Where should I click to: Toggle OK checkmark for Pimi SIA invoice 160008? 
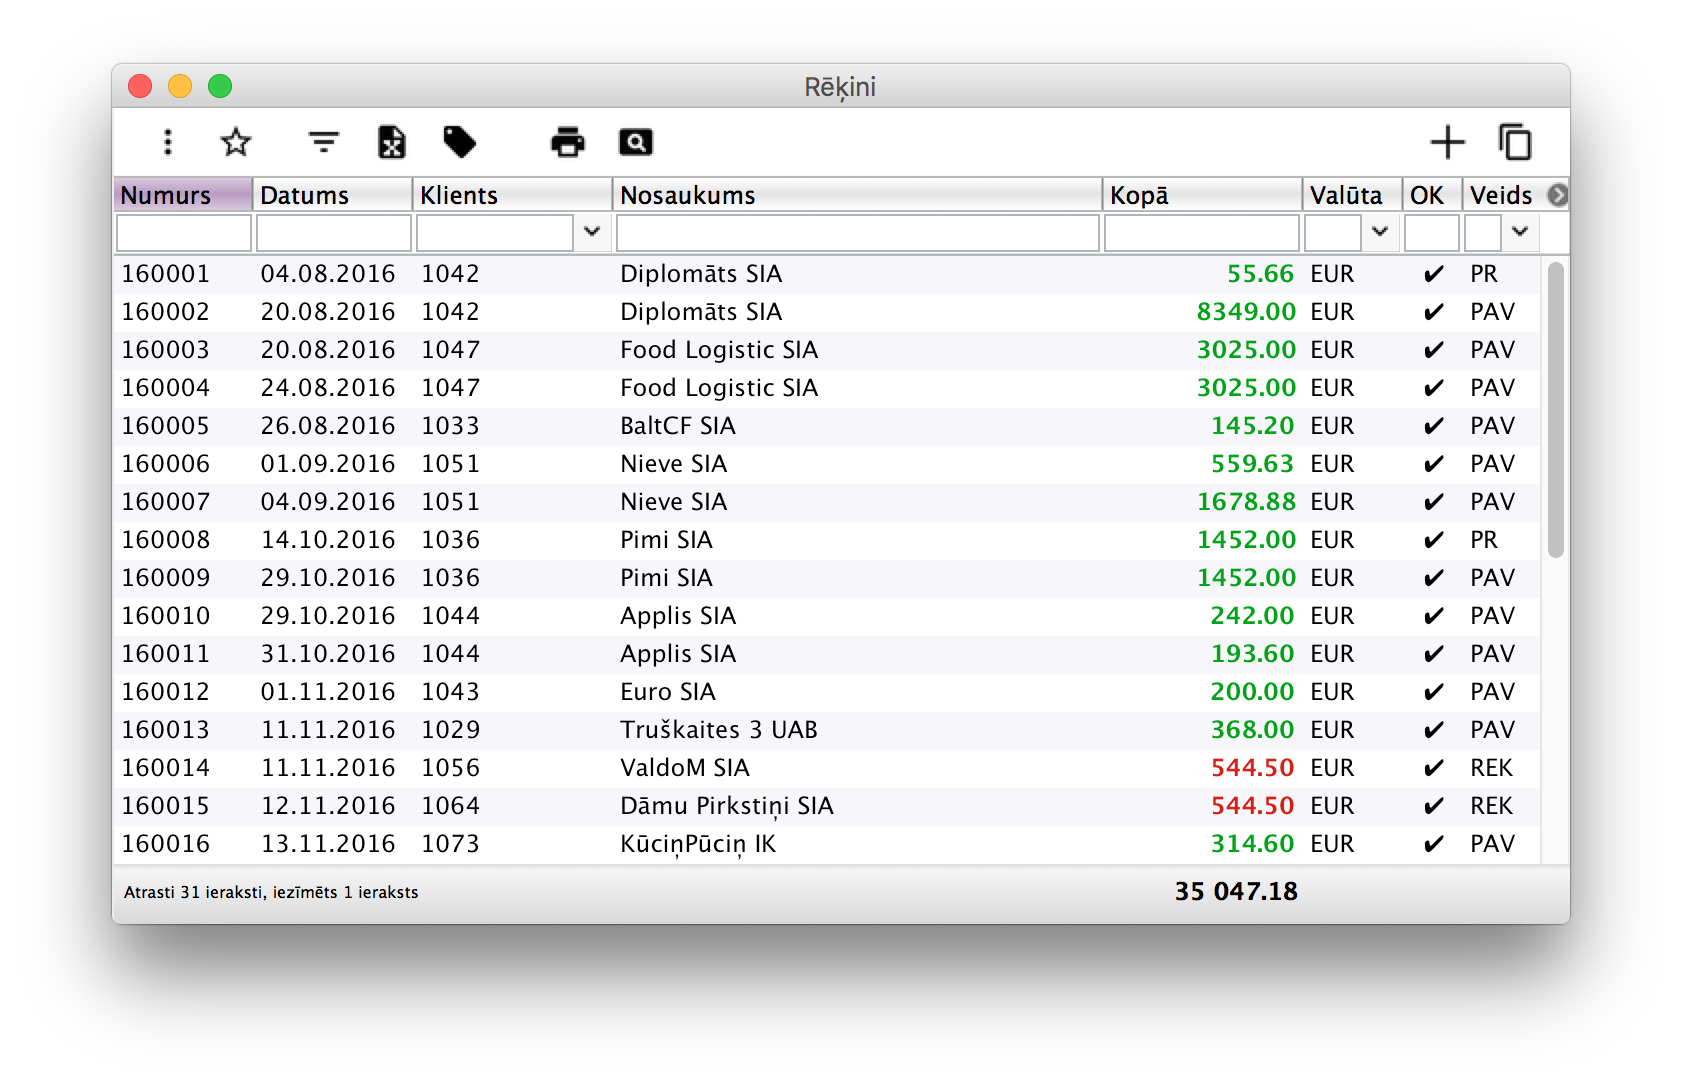pos(1433,540)
